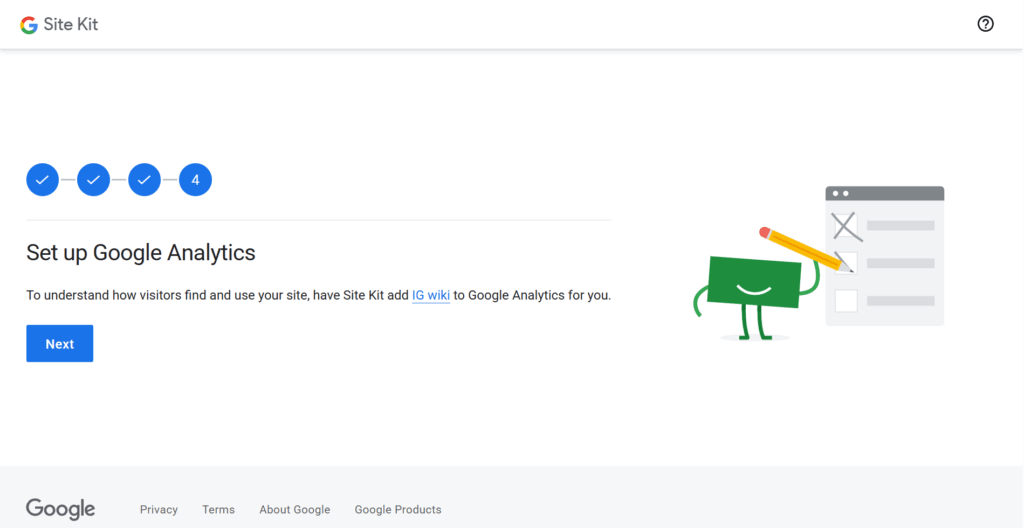Viewport: 1024px width, 528px height.
Task: Select the second completed step checkmark
Action: [93, 180]
